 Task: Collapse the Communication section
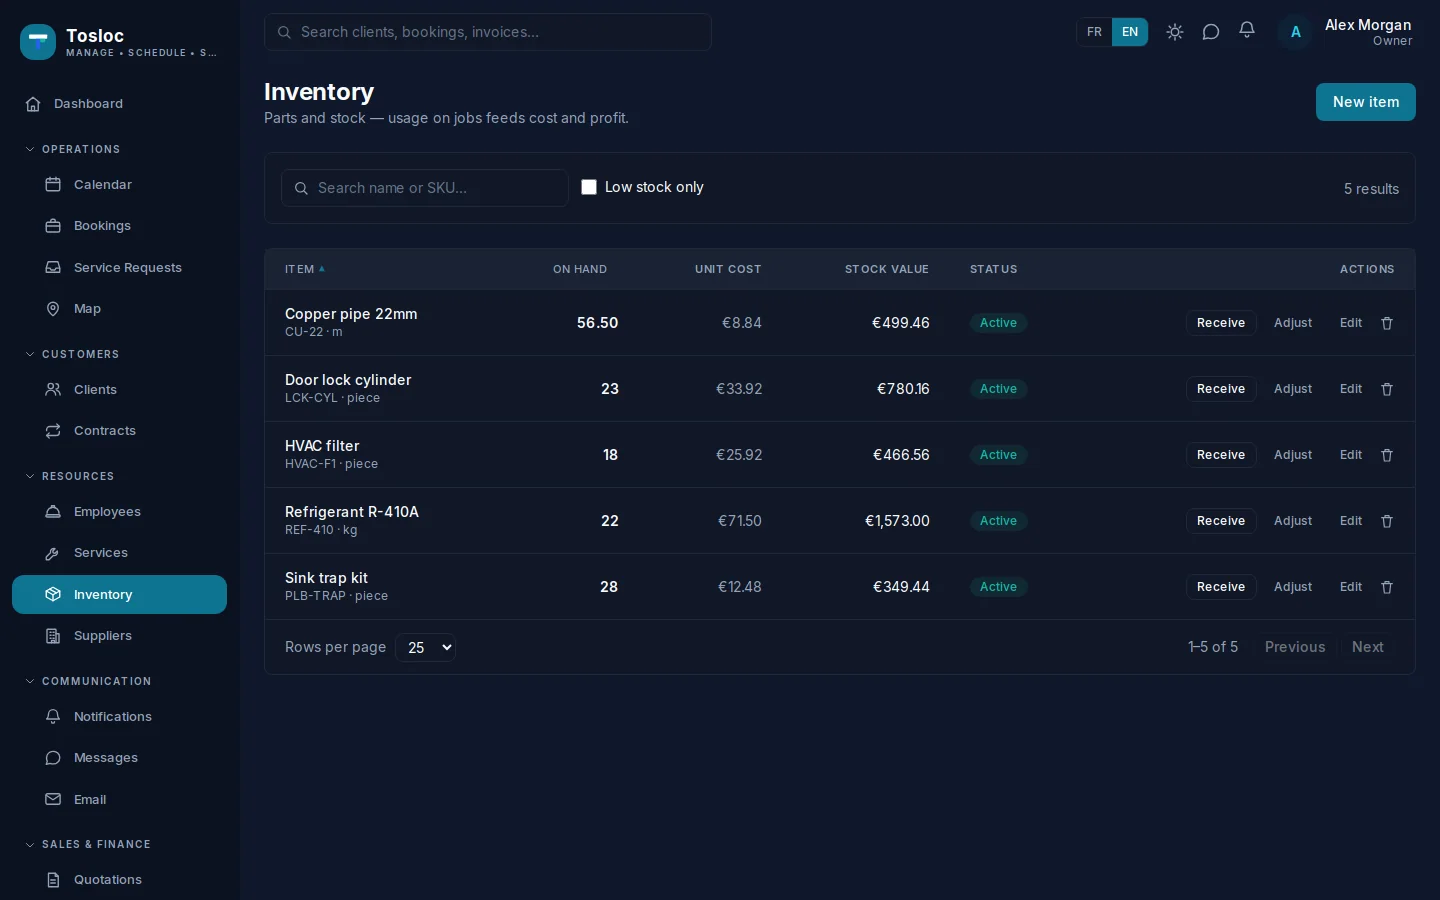click(88, 681)
